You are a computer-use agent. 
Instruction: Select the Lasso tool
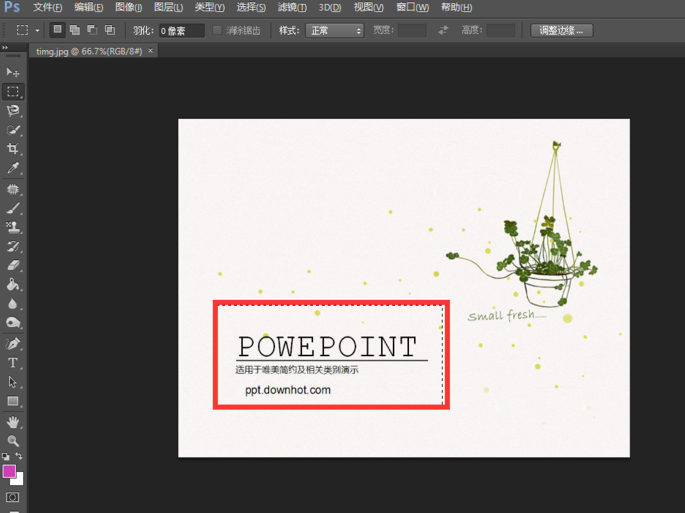click(x=13, y=111)
